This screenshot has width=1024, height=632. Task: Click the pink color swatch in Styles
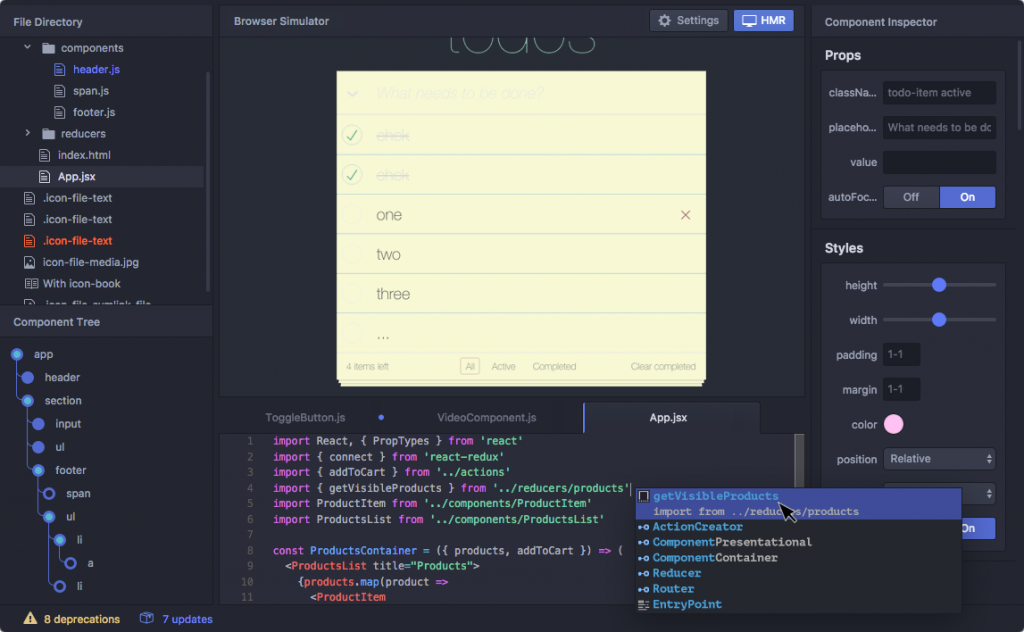coord(895,424)
